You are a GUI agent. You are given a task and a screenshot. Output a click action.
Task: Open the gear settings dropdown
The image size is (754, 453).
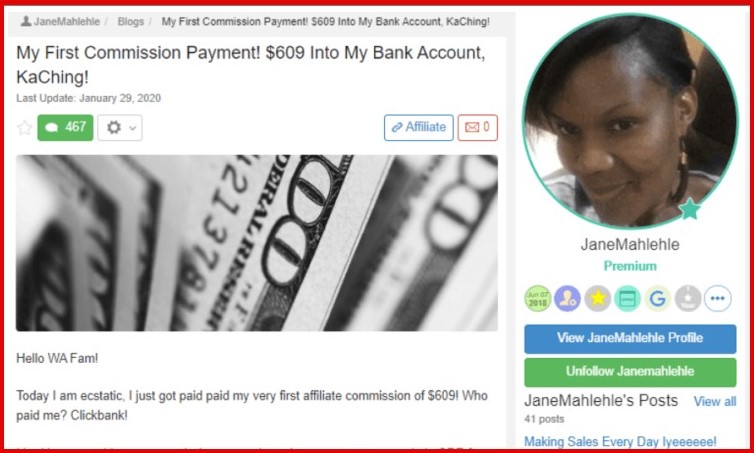click(120, 127)
